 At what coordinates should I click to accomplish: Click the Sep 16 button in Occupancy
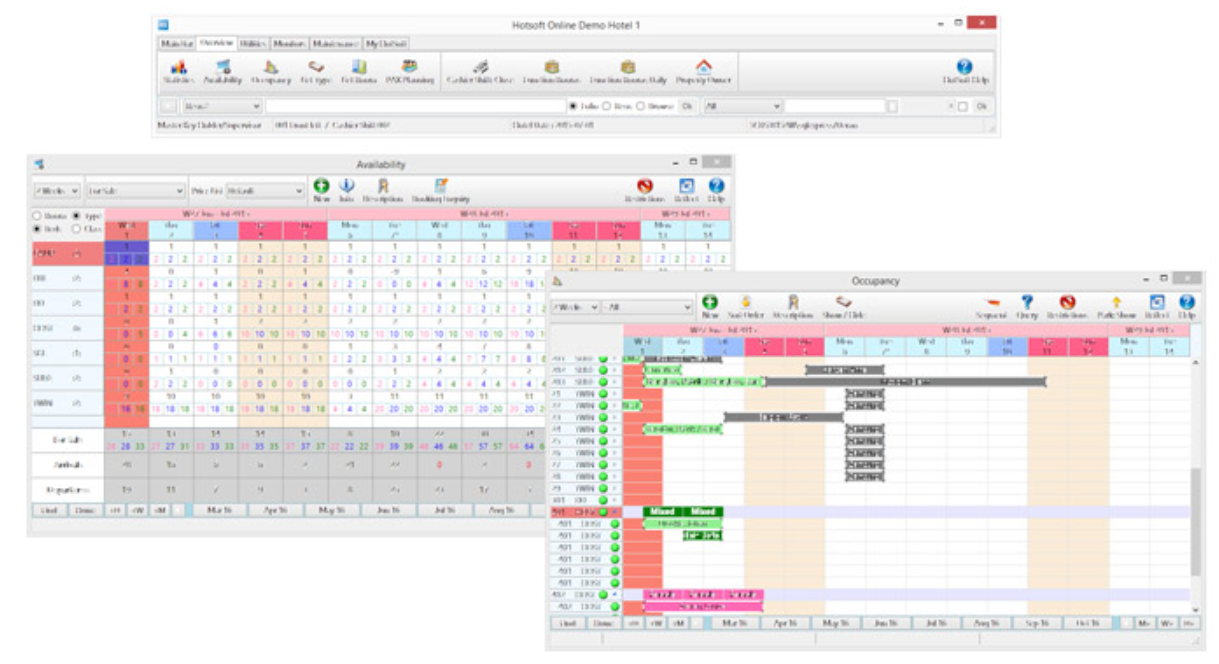(1038, 623)
